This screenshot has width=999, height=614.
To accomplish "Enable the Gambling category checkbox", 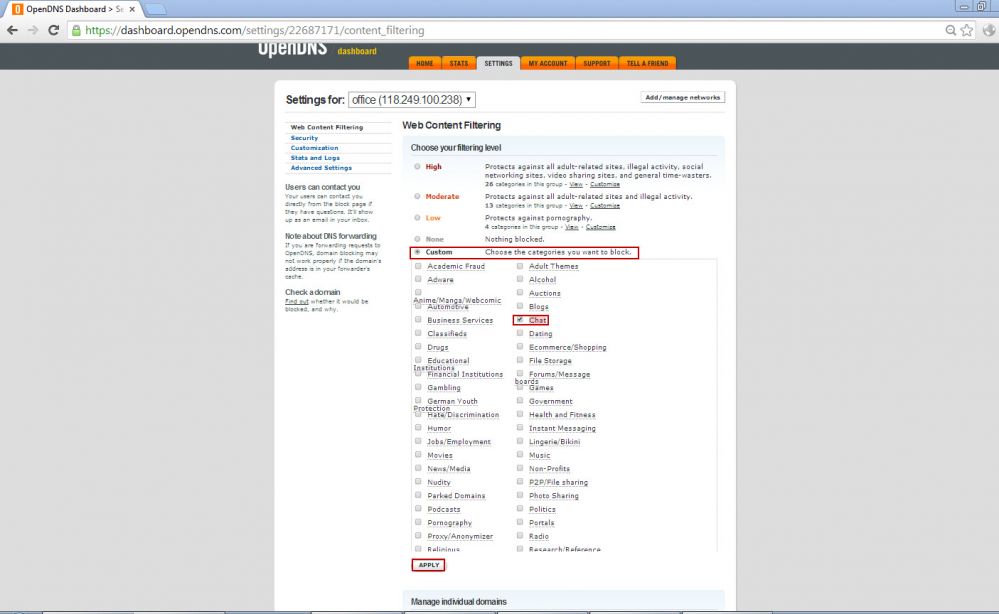I will [418, 388].
